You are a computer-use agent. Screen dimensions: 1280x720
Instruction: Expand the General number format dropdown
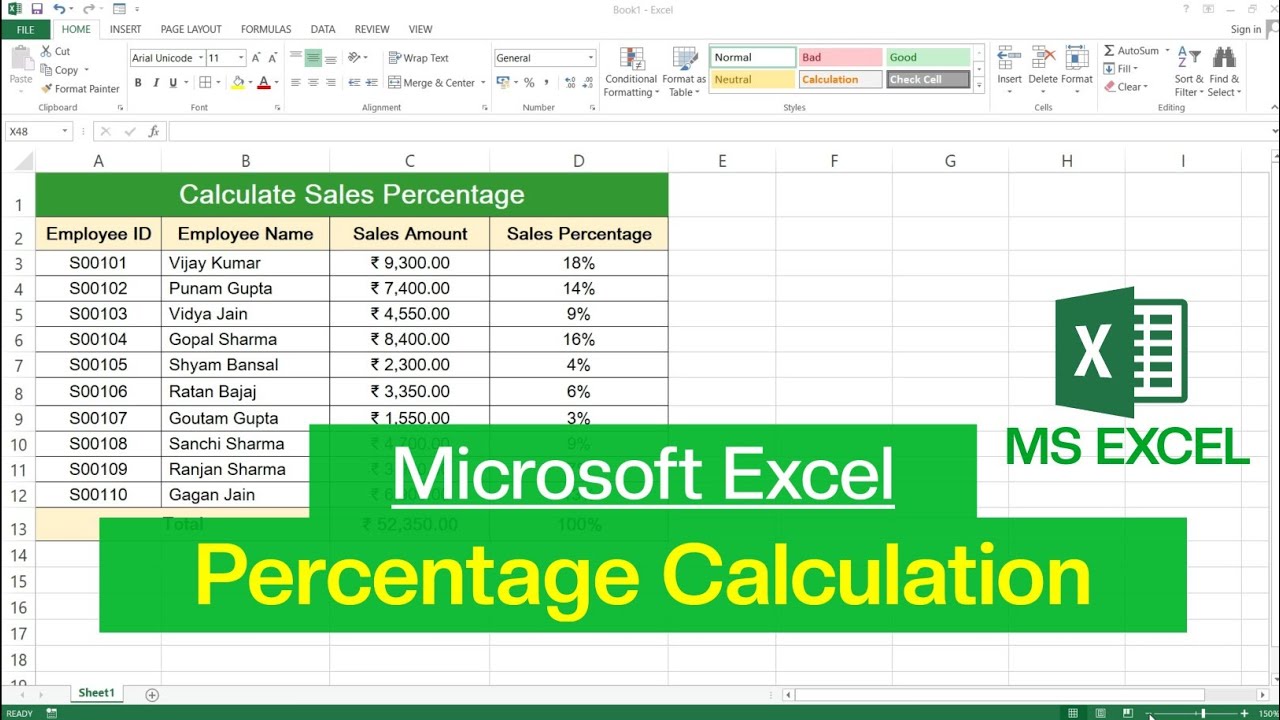591,58
